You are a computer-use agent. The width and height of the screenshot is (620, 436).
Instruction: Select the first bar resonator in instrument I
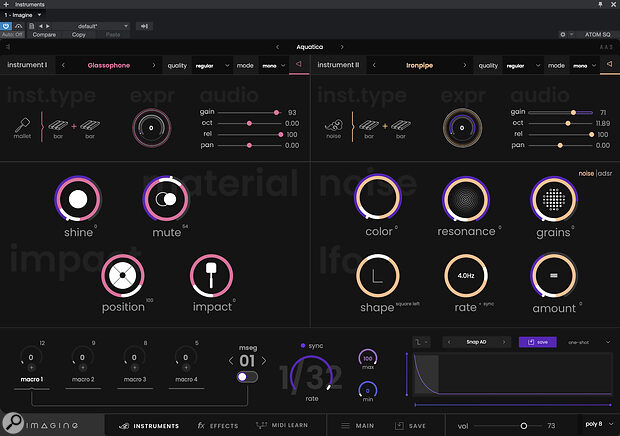click(58, 126)
